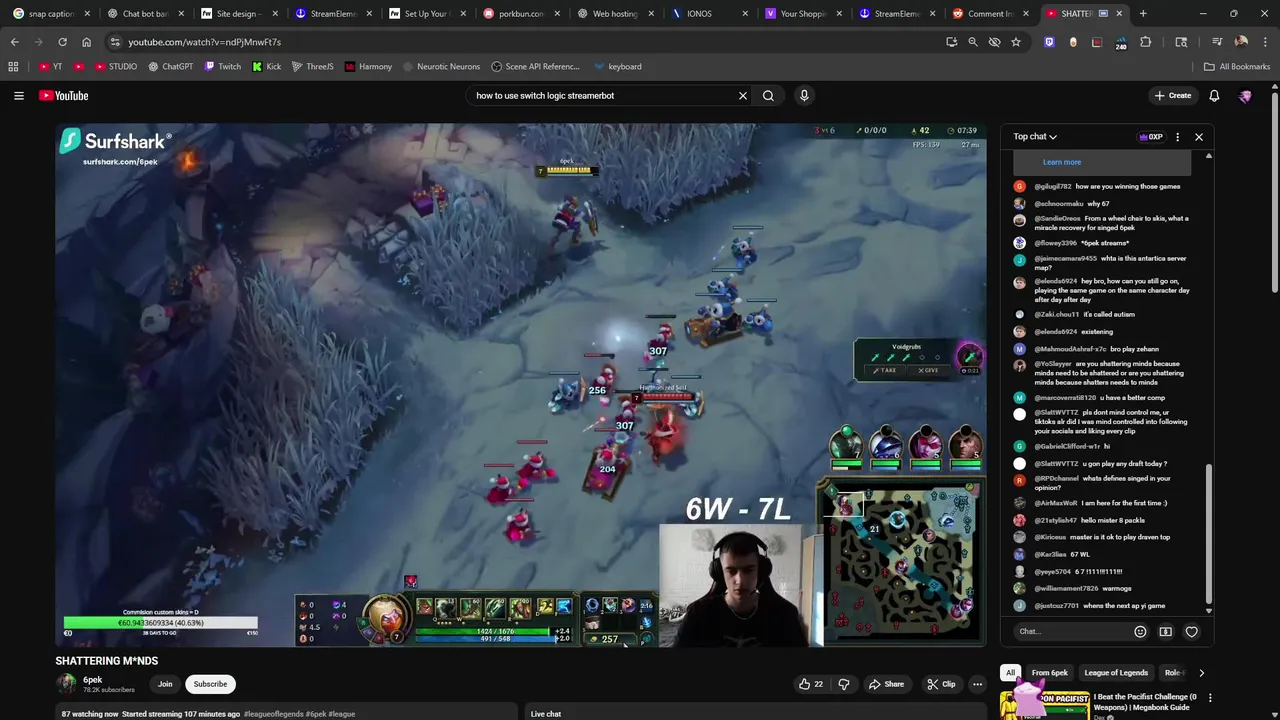Viewport: 1280px width, 720px height.
Task: Open the ThreeJS bookmark
Action: (x=312, y=67)
